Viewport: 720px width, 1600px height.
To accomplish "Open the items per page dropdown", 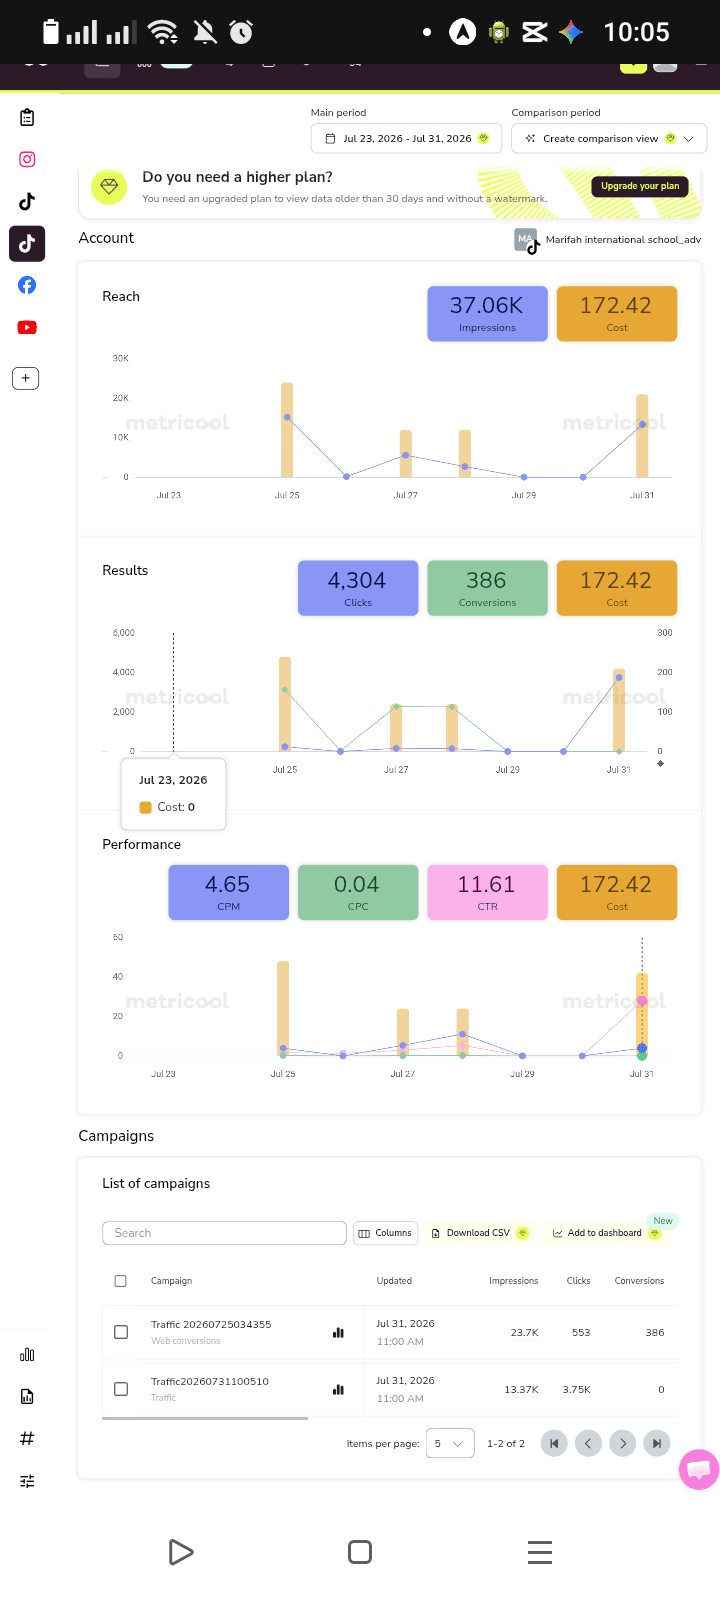I will click(x=450, y=1443).
